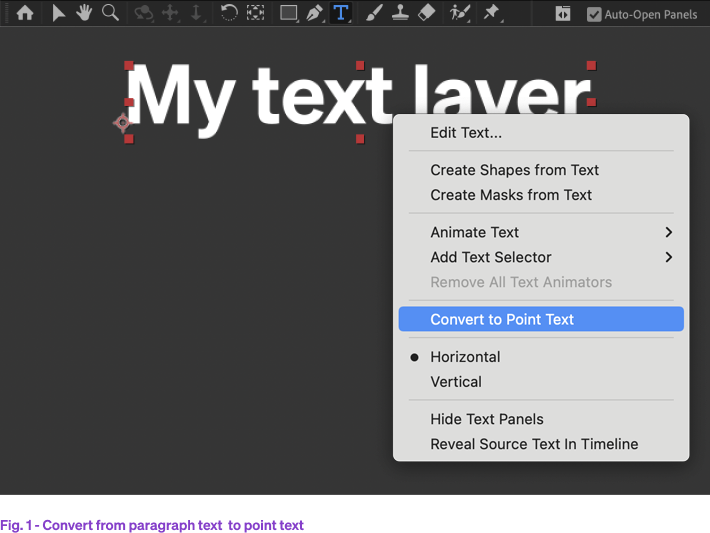The width and height of the screenshot is (710, 533).
Task: Select the Pen tool
Action: 315,13
